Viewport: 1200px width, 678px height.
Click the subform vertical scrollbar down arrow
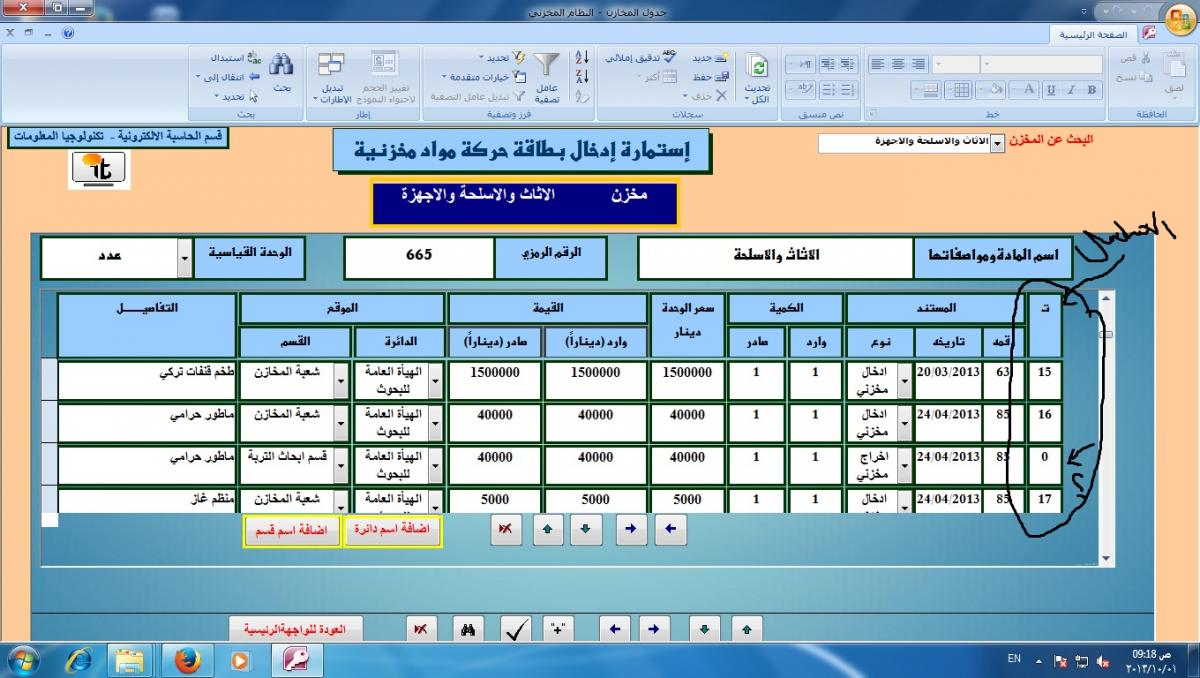pos(1106,558)
